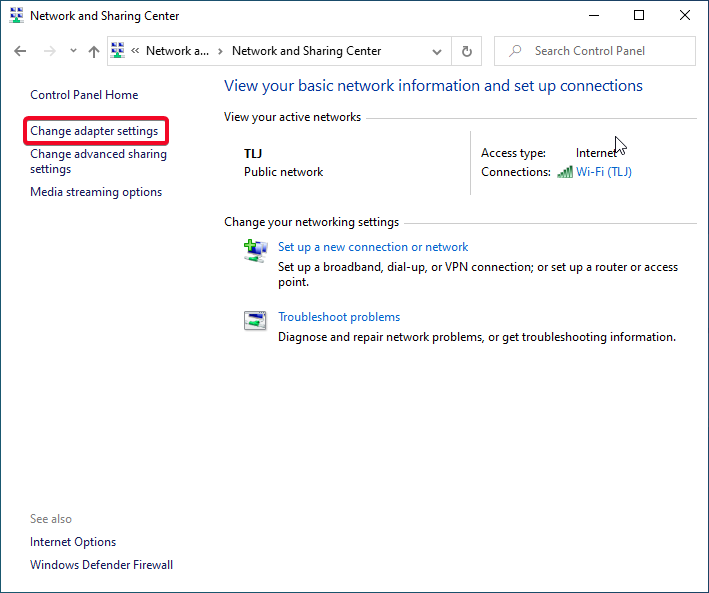709x593 pixels.
Task: Click the address bar network icon
Action: point(118,51)
